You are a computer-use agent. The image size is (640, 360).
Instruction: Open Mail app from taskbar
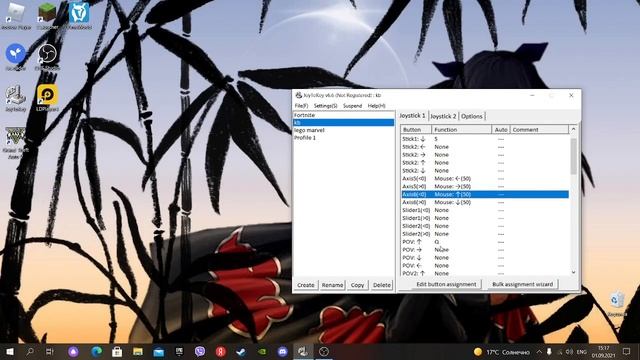tap(159, 351)
